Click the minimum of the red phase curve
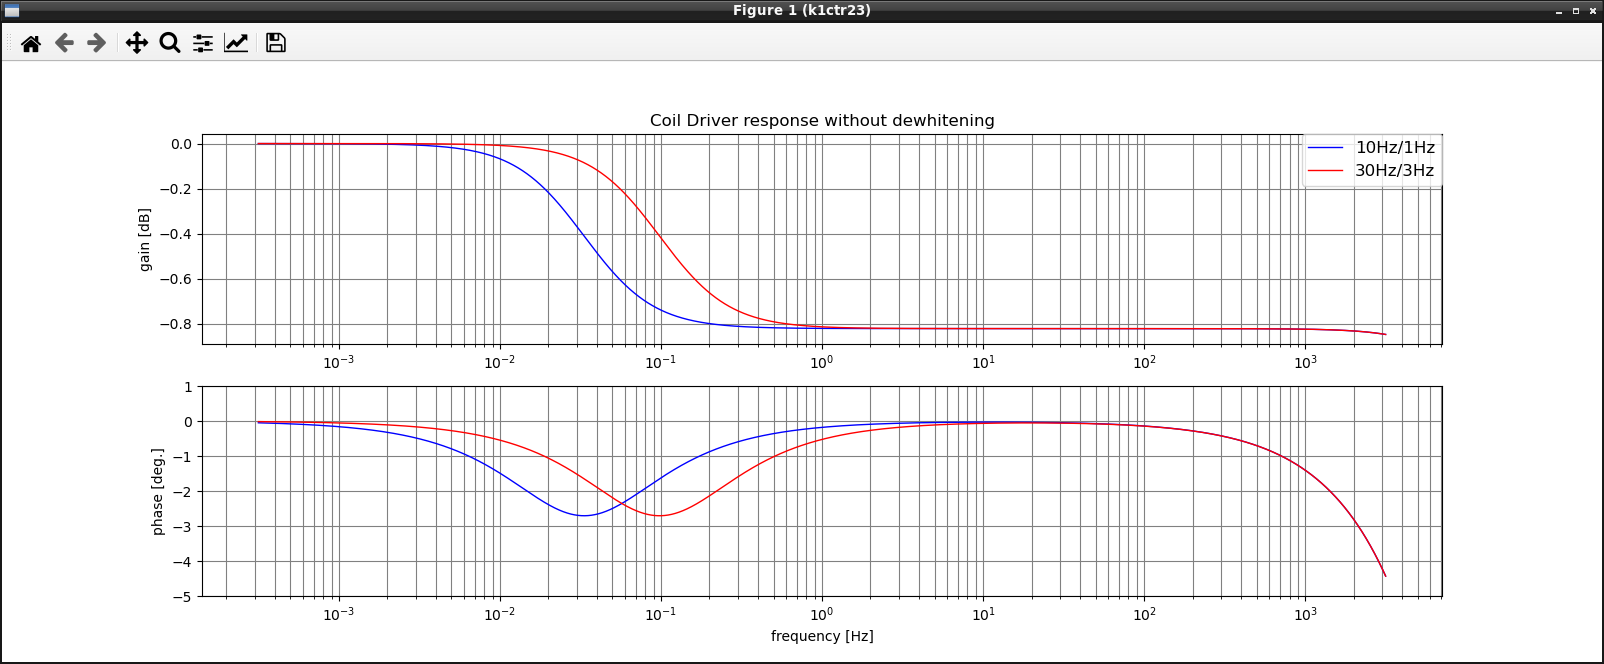The image size is (1604, 664). tap(660, 516)
